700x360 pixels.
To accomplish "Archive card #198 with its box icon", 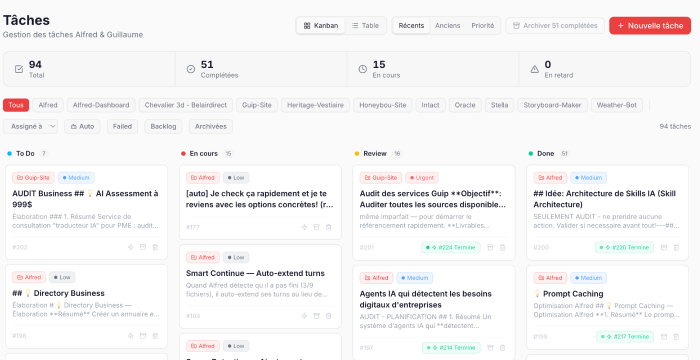I will tap(143, 336).
